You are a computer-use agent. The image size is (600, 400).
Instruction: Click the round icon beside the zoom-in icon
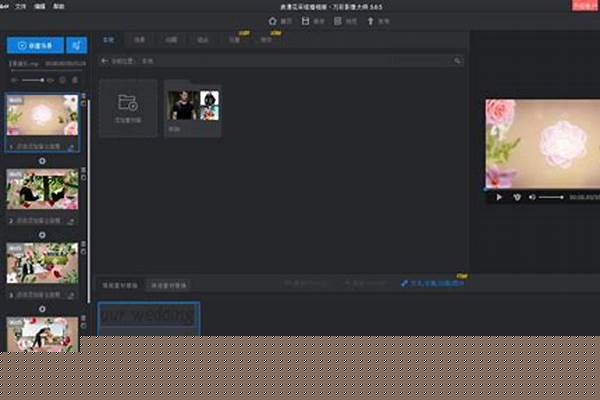pos(62,80)
